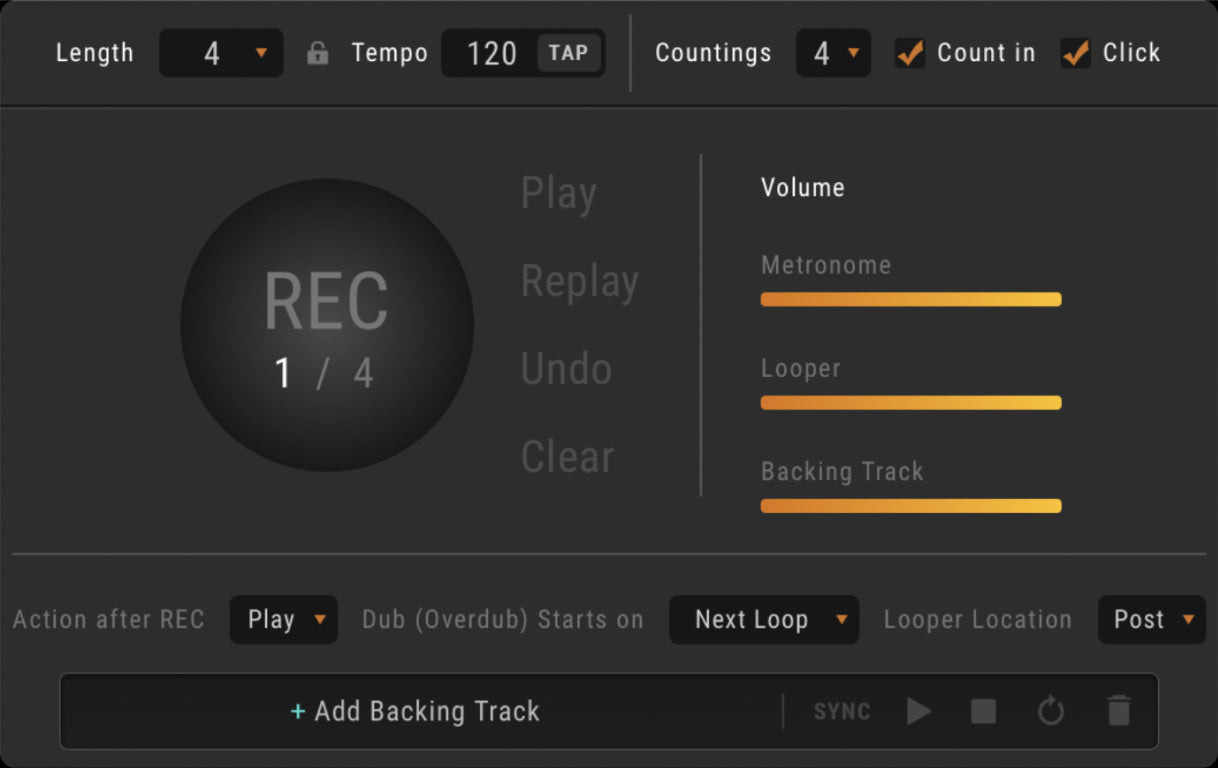The width and height of the screenshot is (1218, 768).
Task: Adjust the Metronome volume slider
Action: [x=910, y=299]
